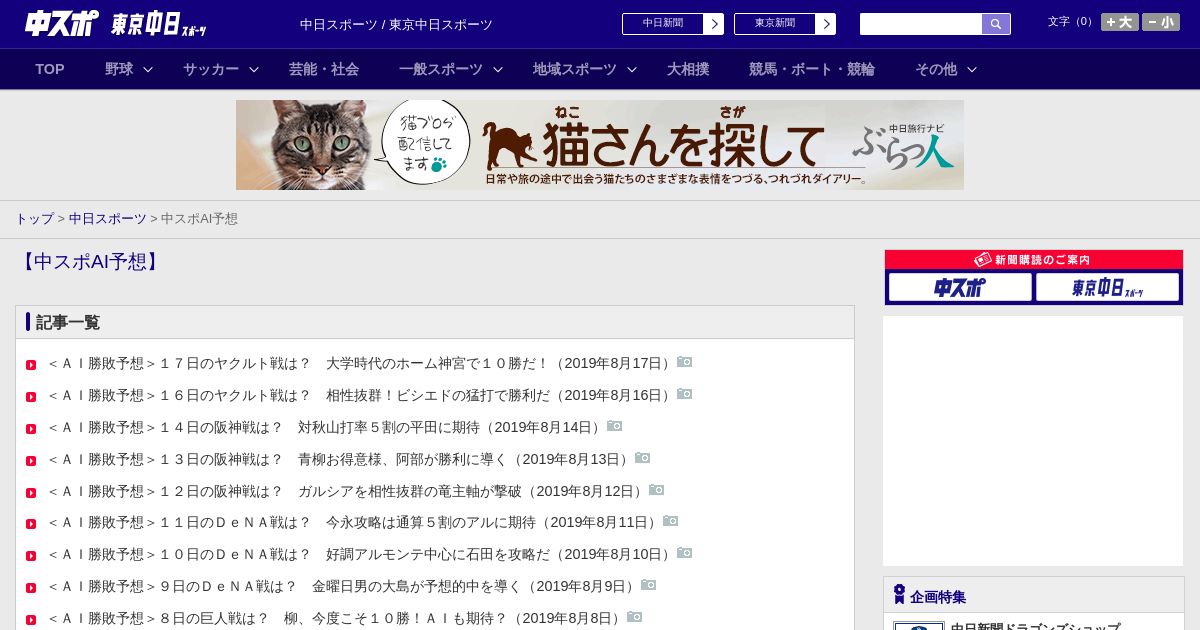Expand the 一般スポーツ dropdown chevron
The width and height of the screenshot is (1200, 630).
[x=498, y=69]
